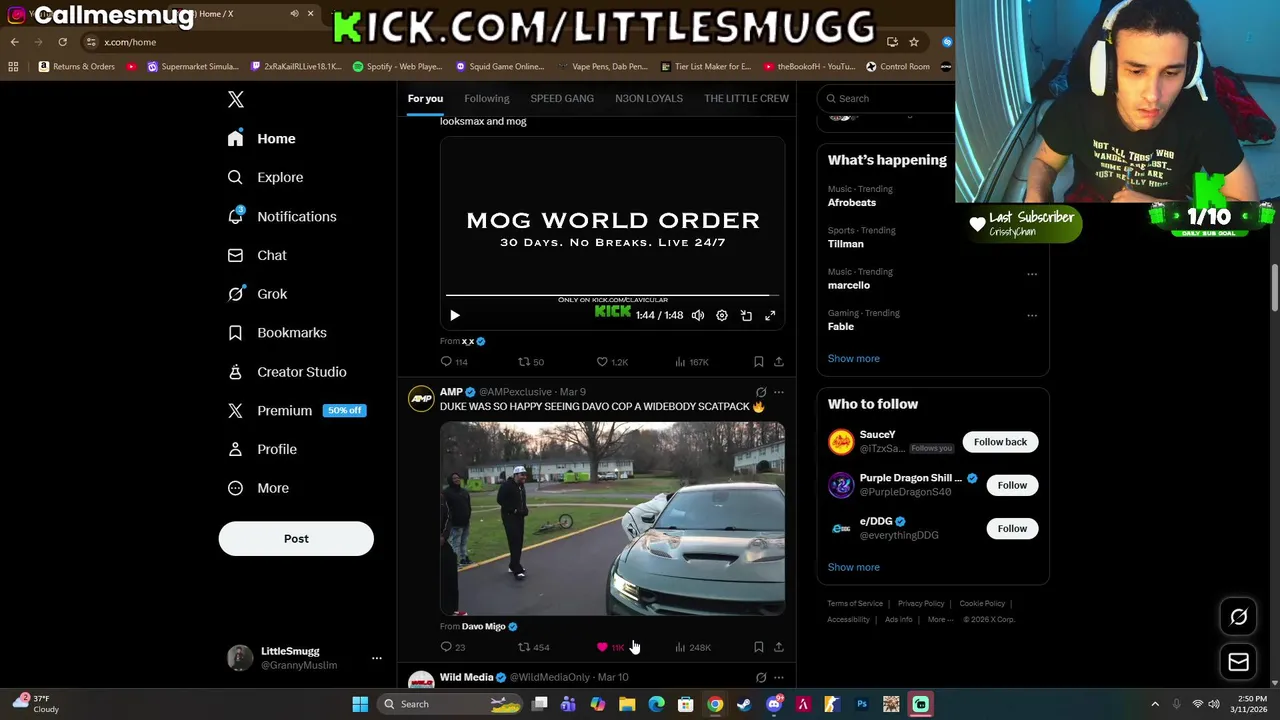Open X logo home icon in sidebar
Viewport: 1280px width, 720px height.
coord(235,99)
